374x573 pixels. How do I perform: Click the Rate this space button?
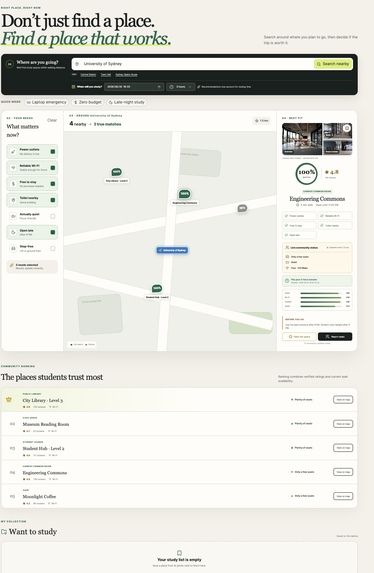299,337
